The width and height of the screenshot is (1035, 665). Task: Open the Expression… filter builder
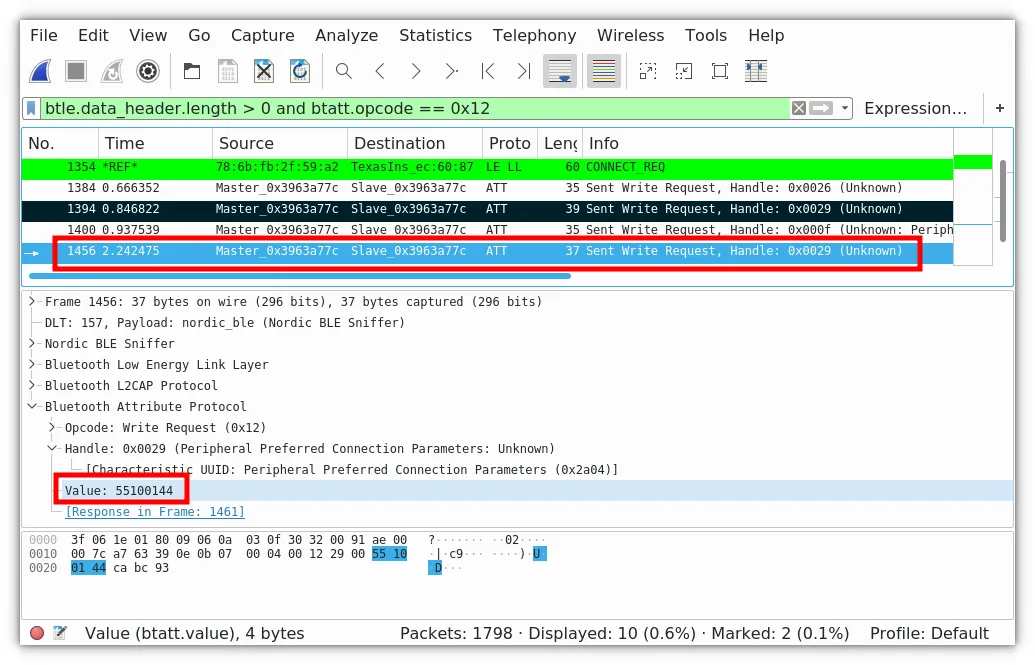tap(916, 108)
